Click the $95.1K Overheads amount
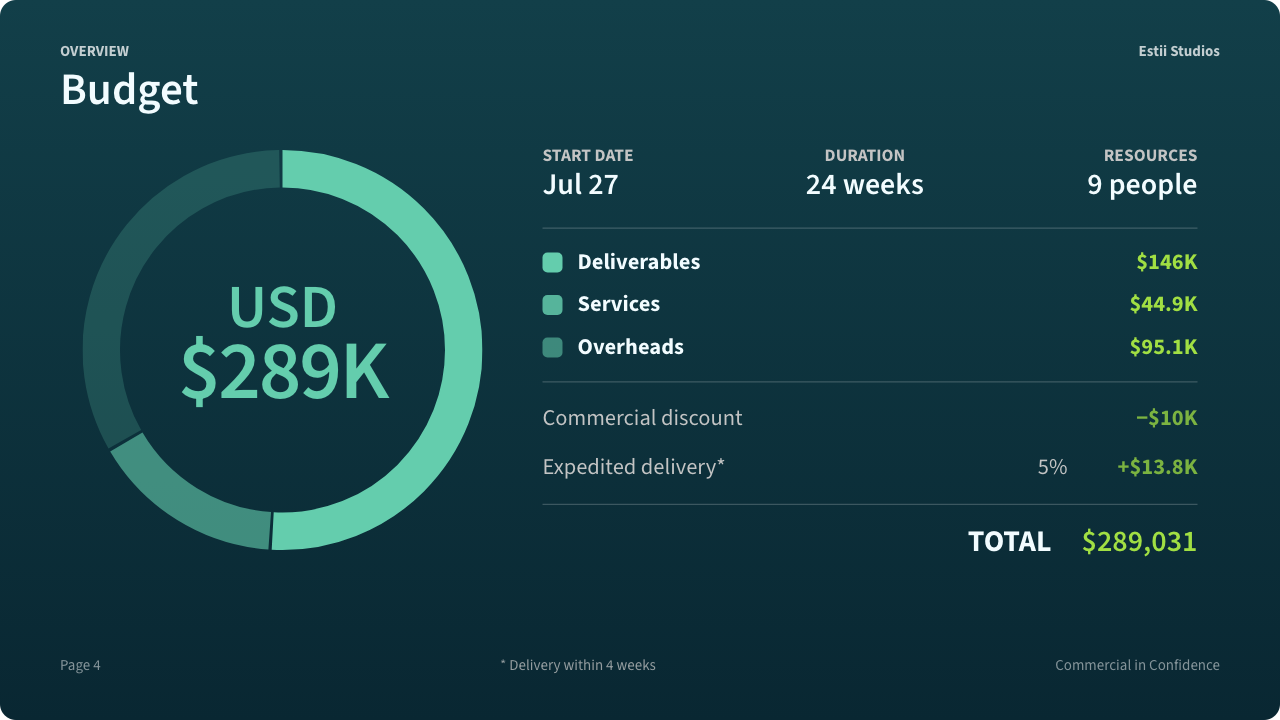Screen dimensions: 1280x720 click(x=1163, y=347)
